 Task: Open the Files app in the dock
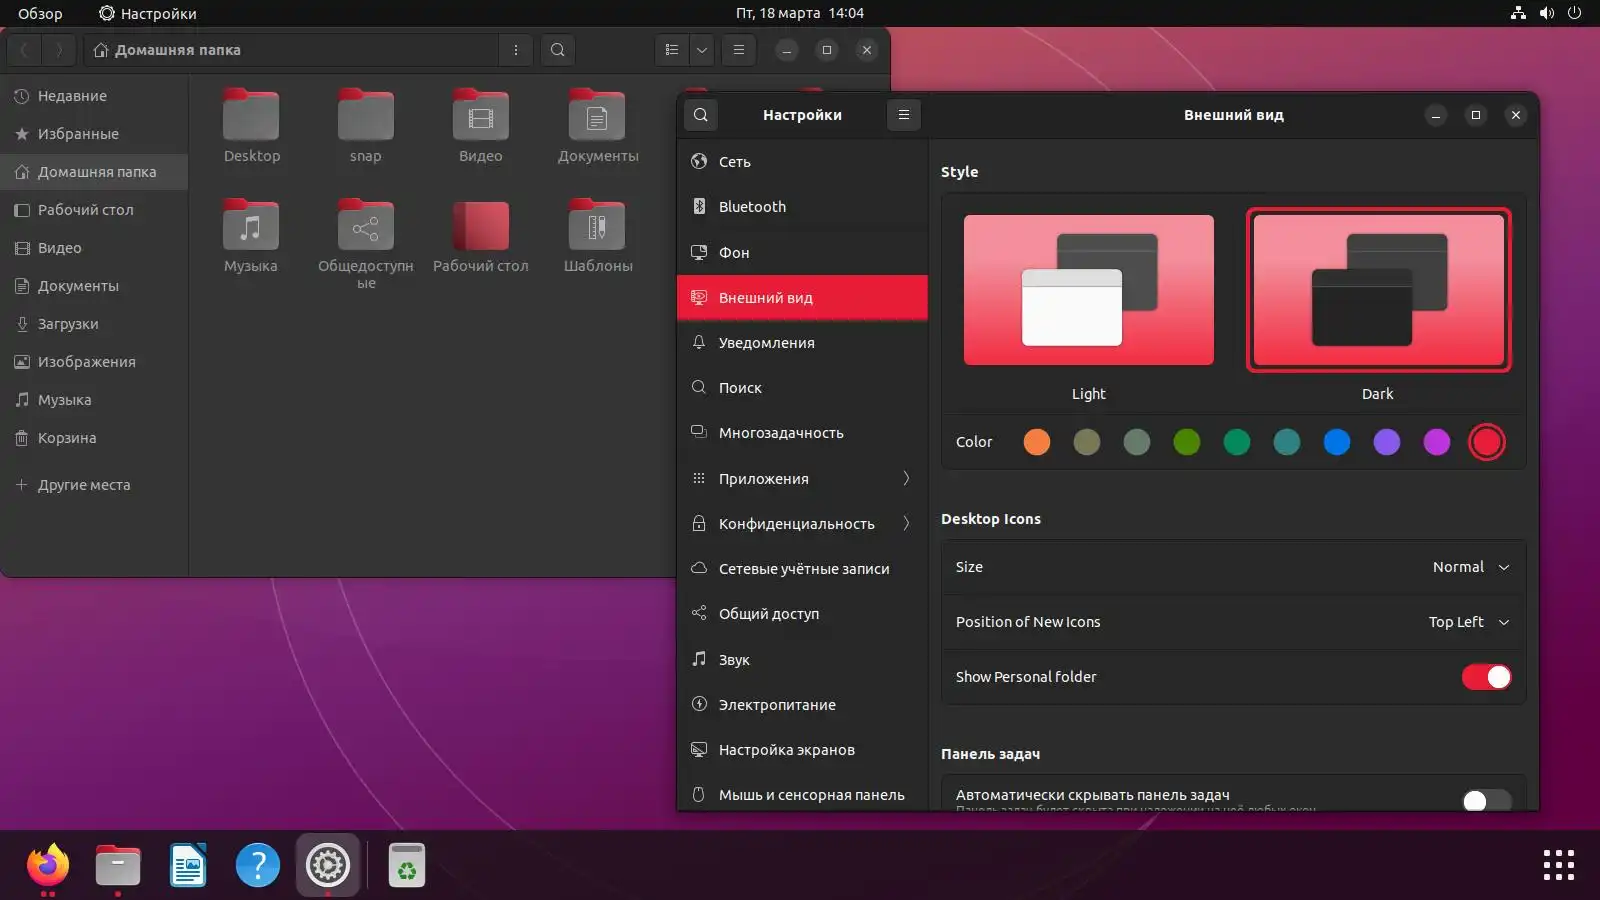click(118, 865)
